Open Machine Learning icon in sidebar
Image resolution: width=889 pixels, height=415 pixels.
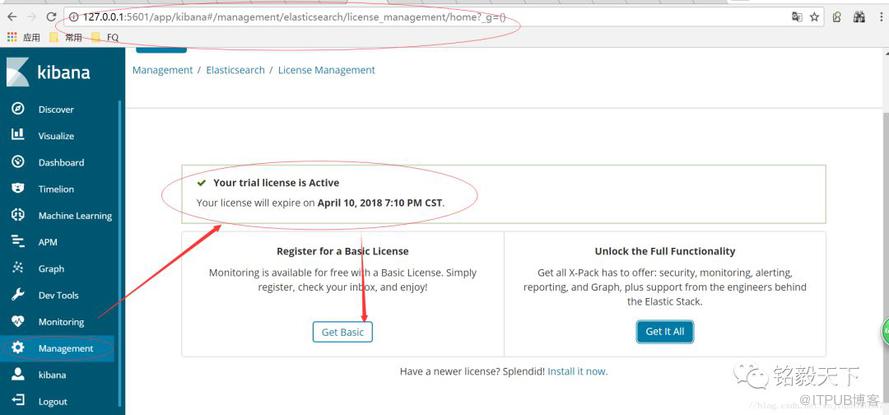click(x=18, y=215)
